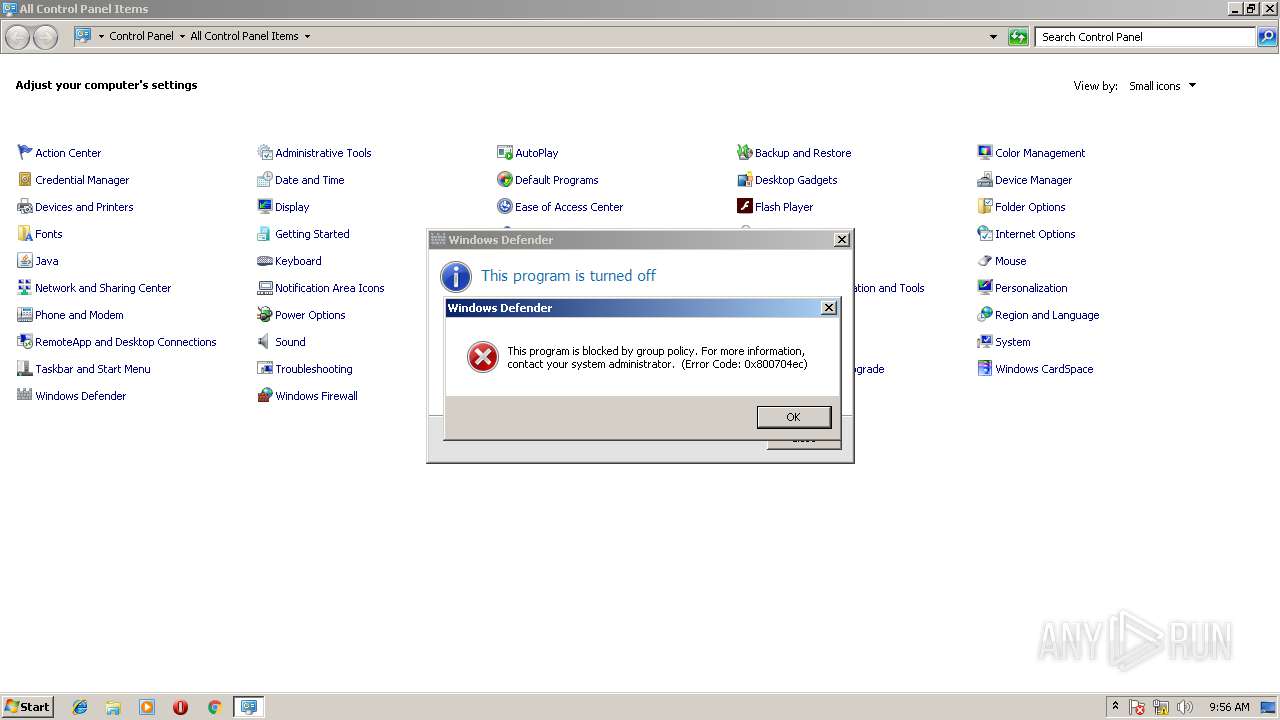Open Windows Defender icon in Control Panel
This screenshot has width=1280, height=720.
click(25, 395)
